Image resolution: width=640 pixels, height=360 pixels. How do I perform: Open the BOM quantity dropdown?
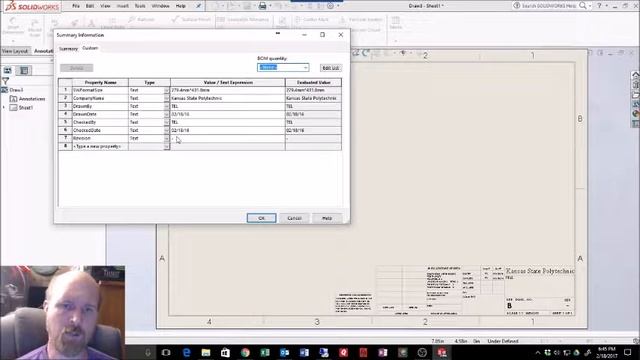[305, 67]
